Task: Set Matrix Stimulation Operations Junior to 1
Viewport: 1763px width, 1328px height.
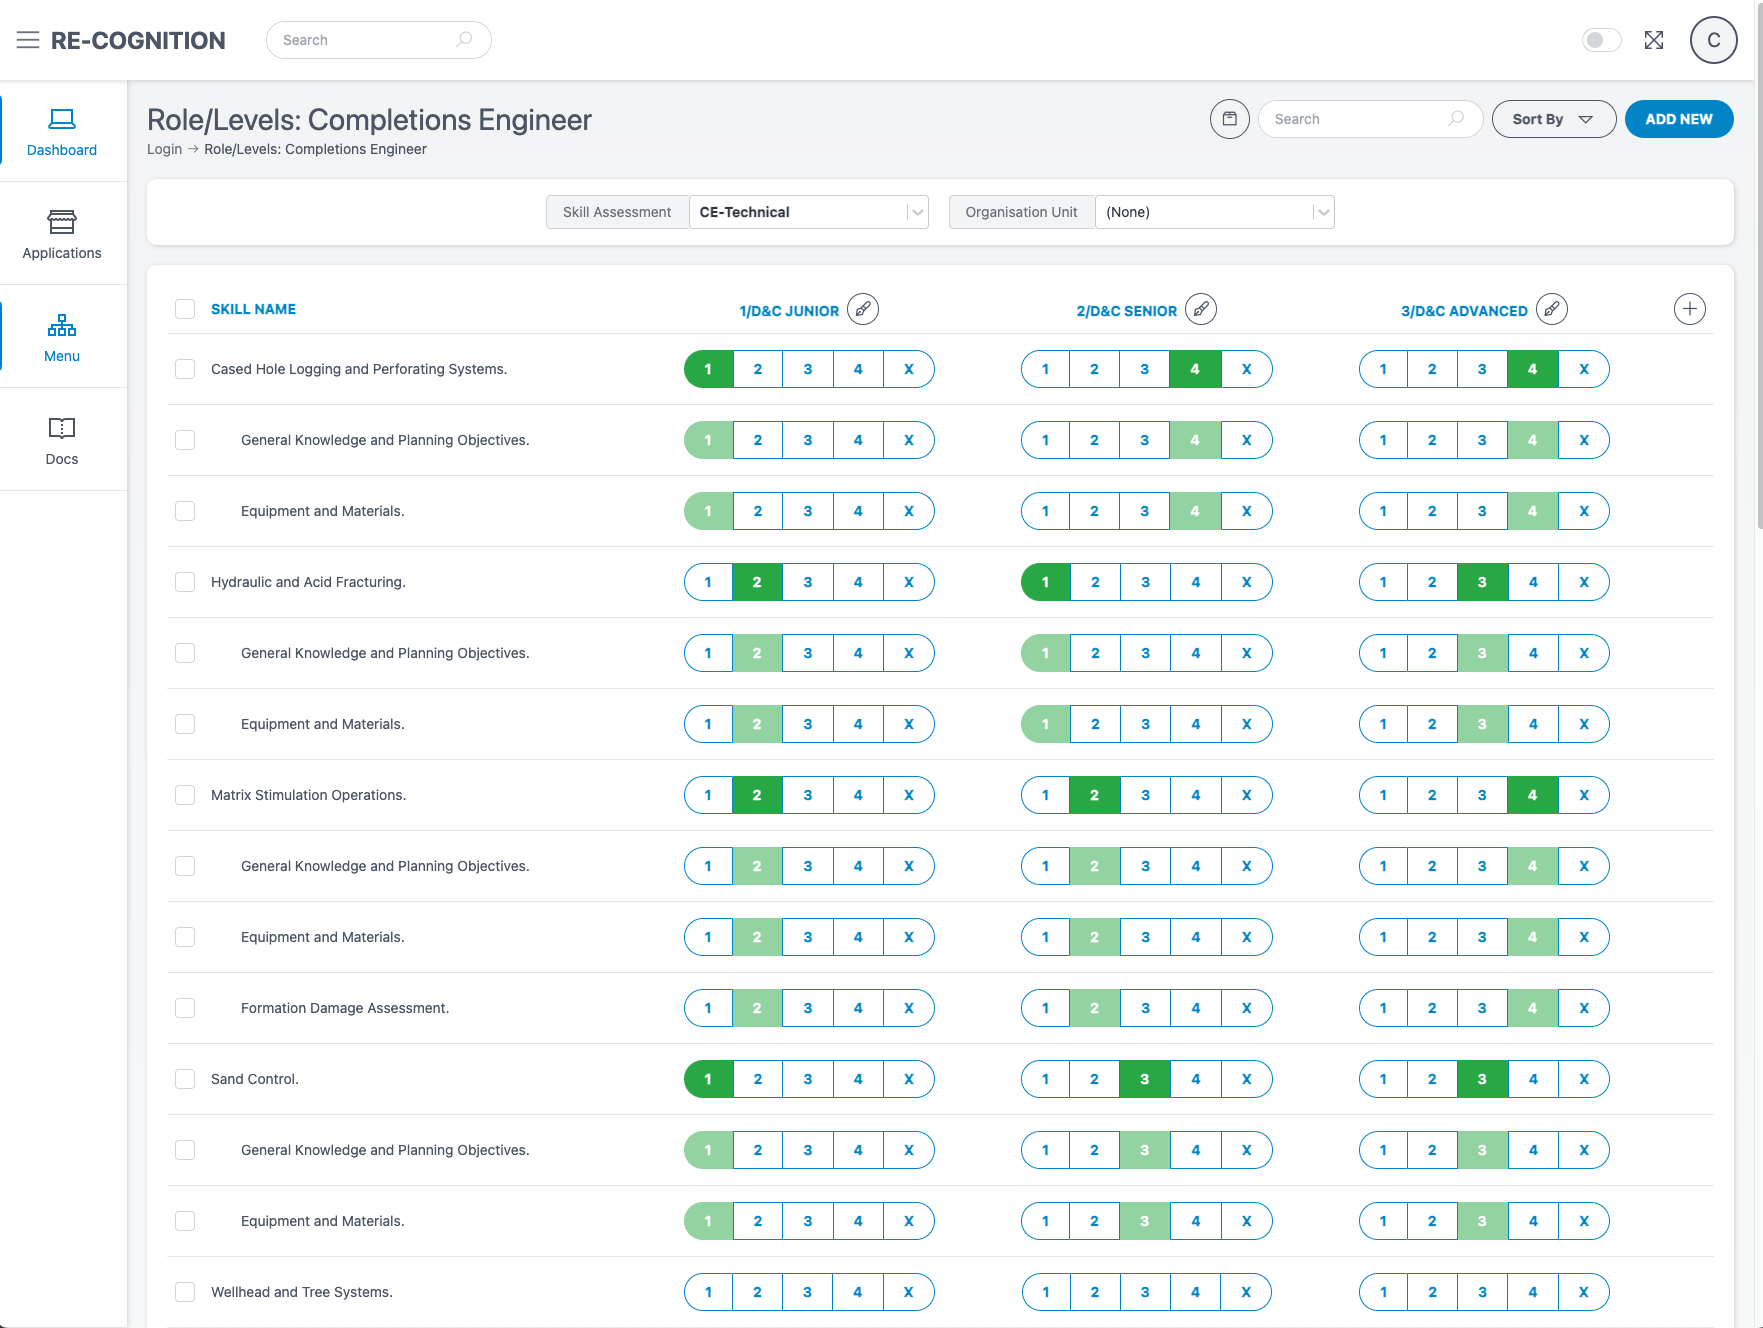Action: (x=708, y=795)
